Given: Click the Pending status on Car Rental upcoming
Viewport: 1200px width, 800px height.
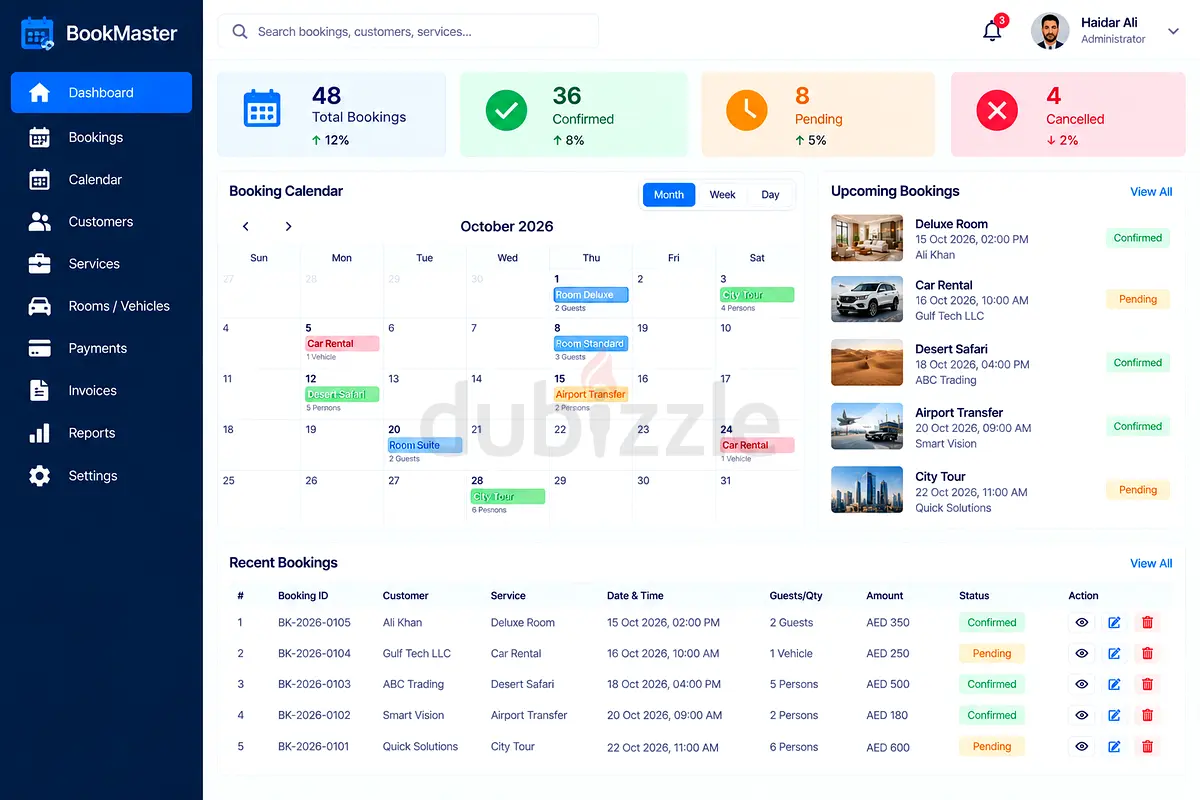Looking at the screenshot, I should (x=1138, y=299).
